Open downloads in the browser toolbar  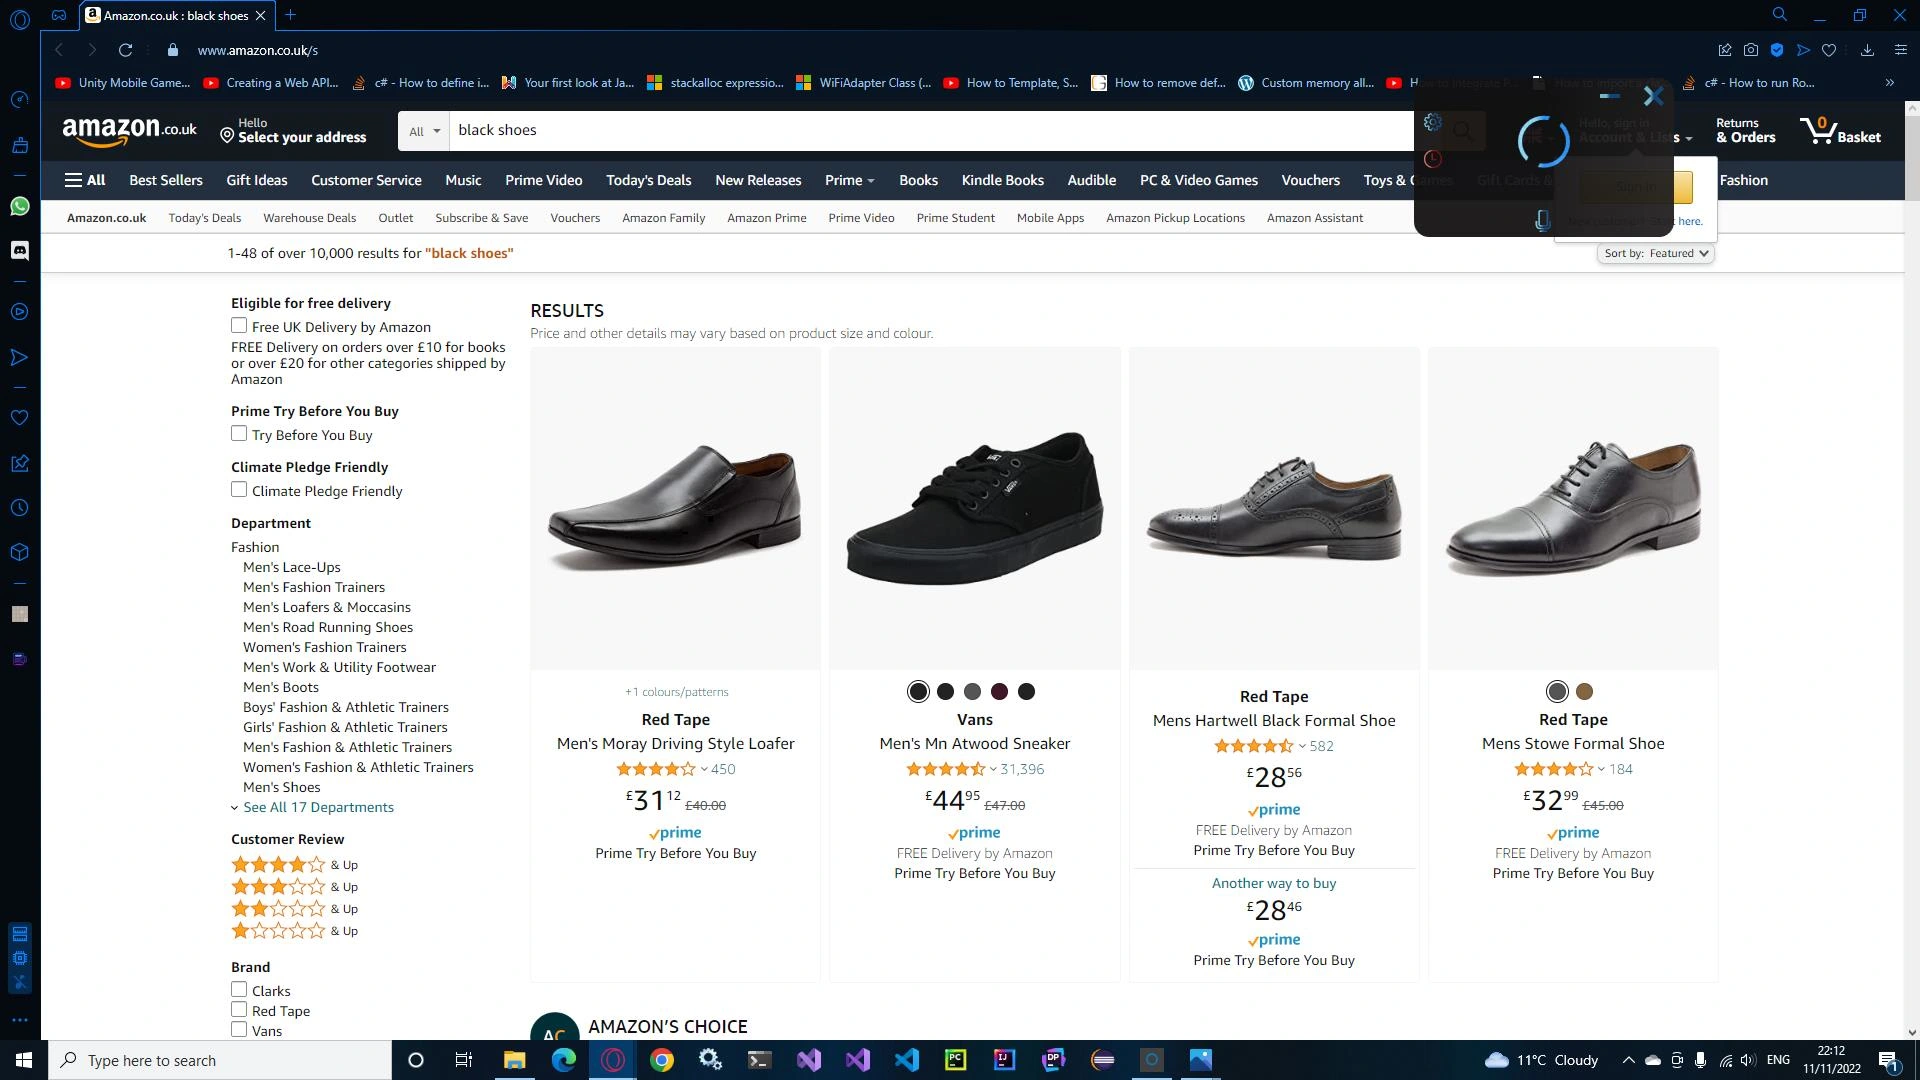pos(1867,50)
